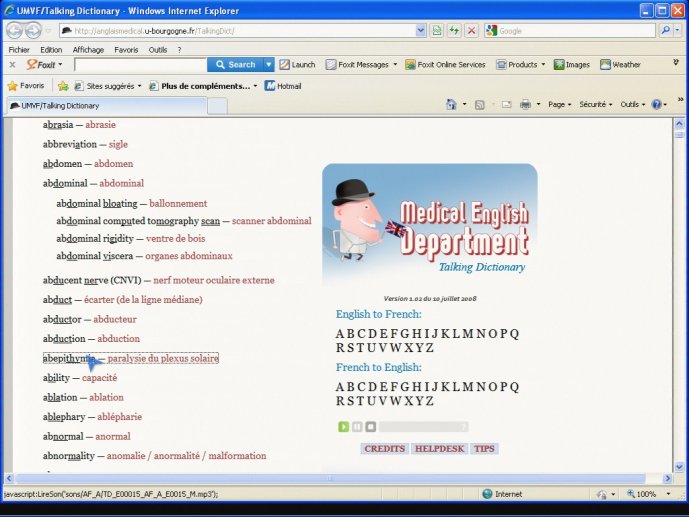The height and width of the screenshot is (517, 689).
Task: Add to favorites bar with star-arrow icon
Action: click(x=63, y=86)
